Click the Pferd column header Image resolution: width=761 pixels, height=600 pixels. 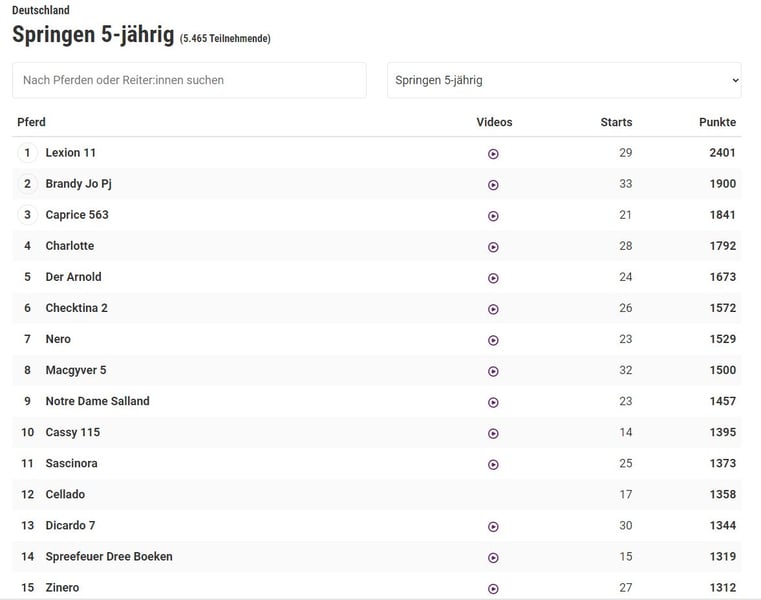[31, 122]
